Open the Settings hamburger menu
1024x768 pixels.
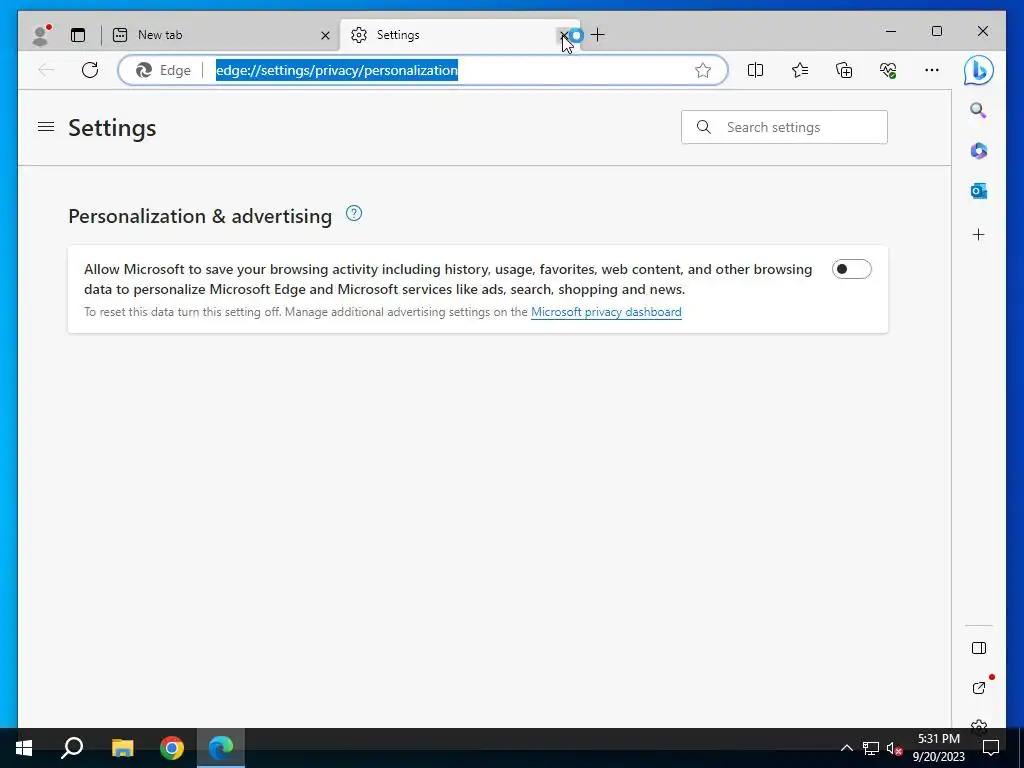(x=46, y=127)
